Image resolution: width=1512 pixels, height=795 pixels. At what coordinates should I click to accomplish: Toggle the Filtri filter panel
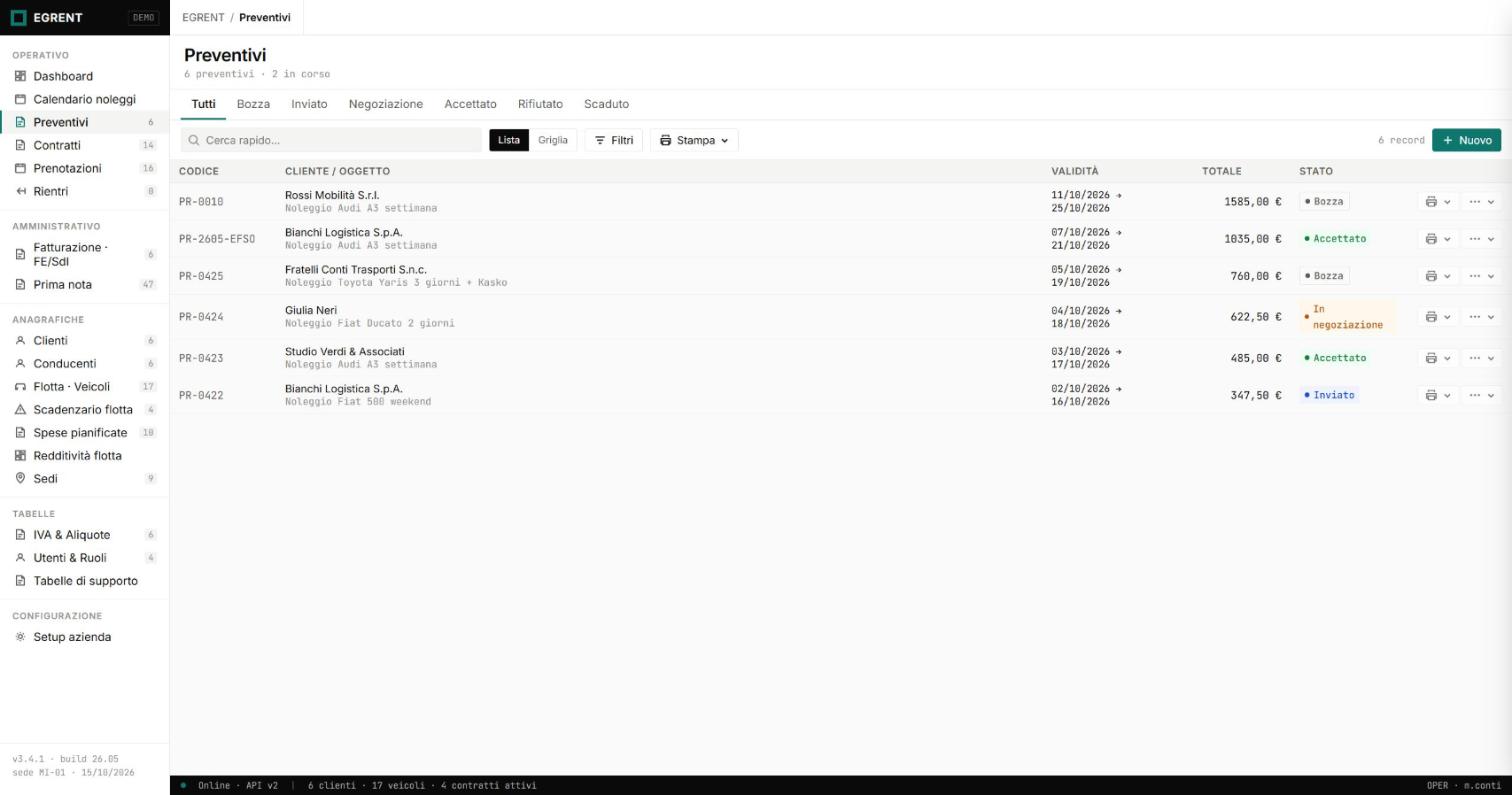[x=614, y=140]
